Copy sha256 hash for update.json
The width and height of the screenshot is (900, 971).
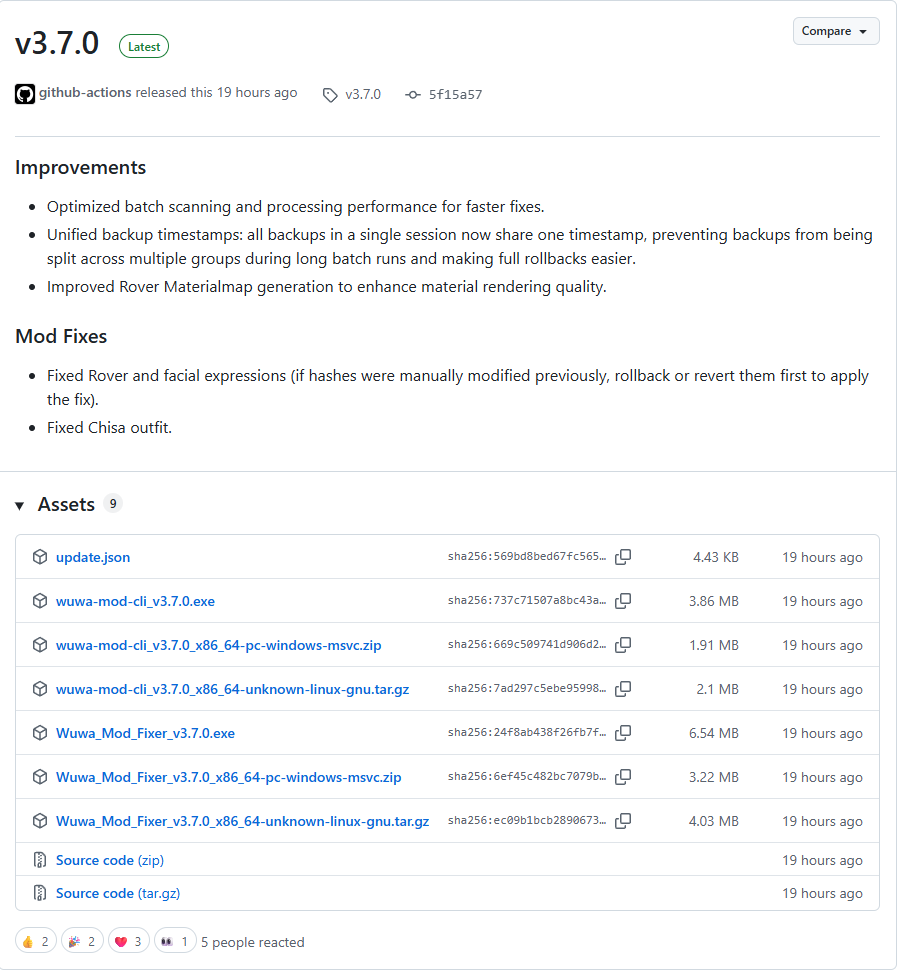pyautogui.click(x=623, y=557)
